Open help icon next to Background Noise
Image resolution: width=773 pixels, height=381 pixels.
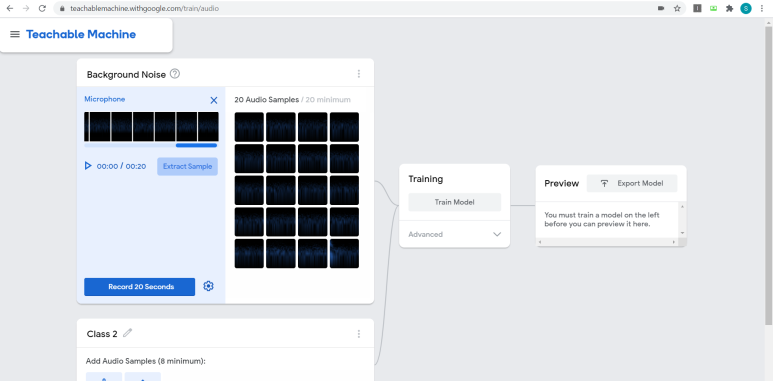coord(175,74)
